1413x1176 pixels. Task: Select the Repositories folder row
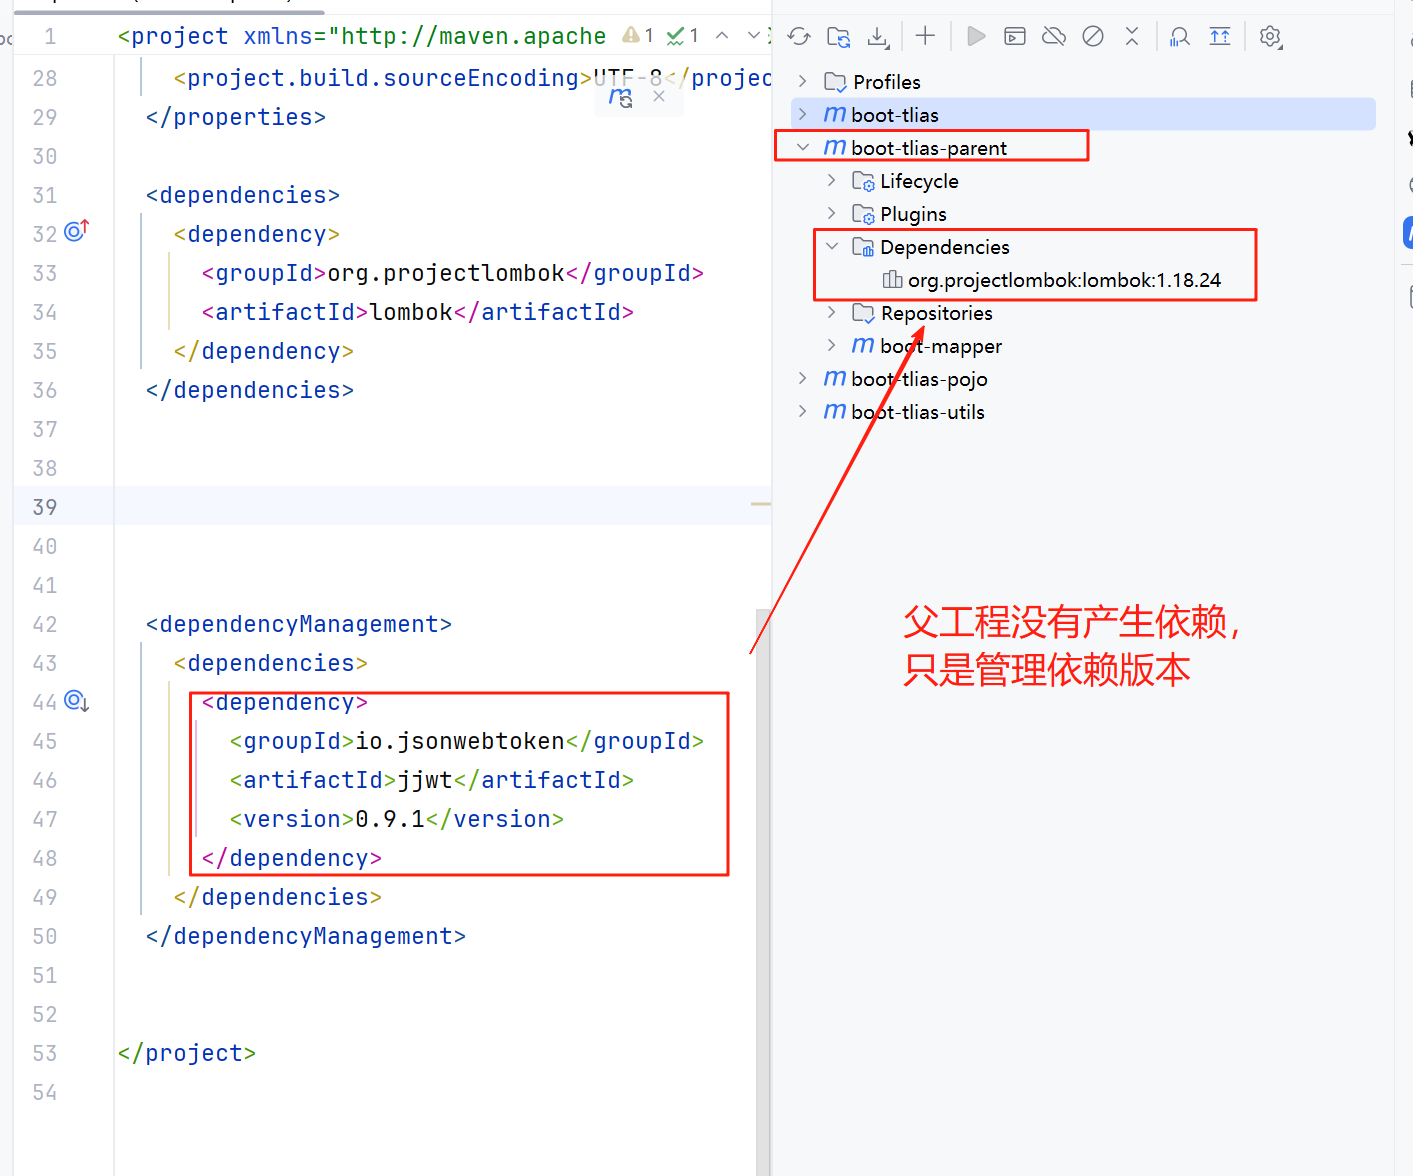click(1083, 312)
